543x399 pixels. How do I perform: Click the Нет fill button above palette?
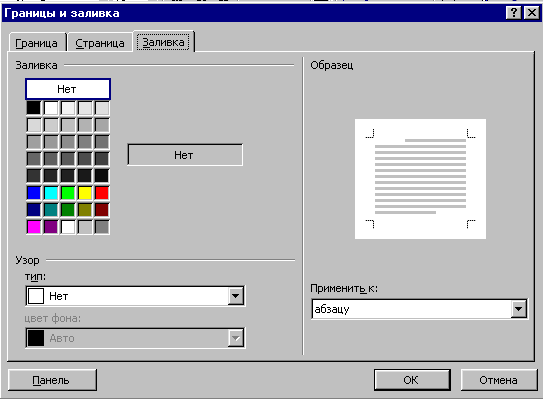(x=68, y=89)
